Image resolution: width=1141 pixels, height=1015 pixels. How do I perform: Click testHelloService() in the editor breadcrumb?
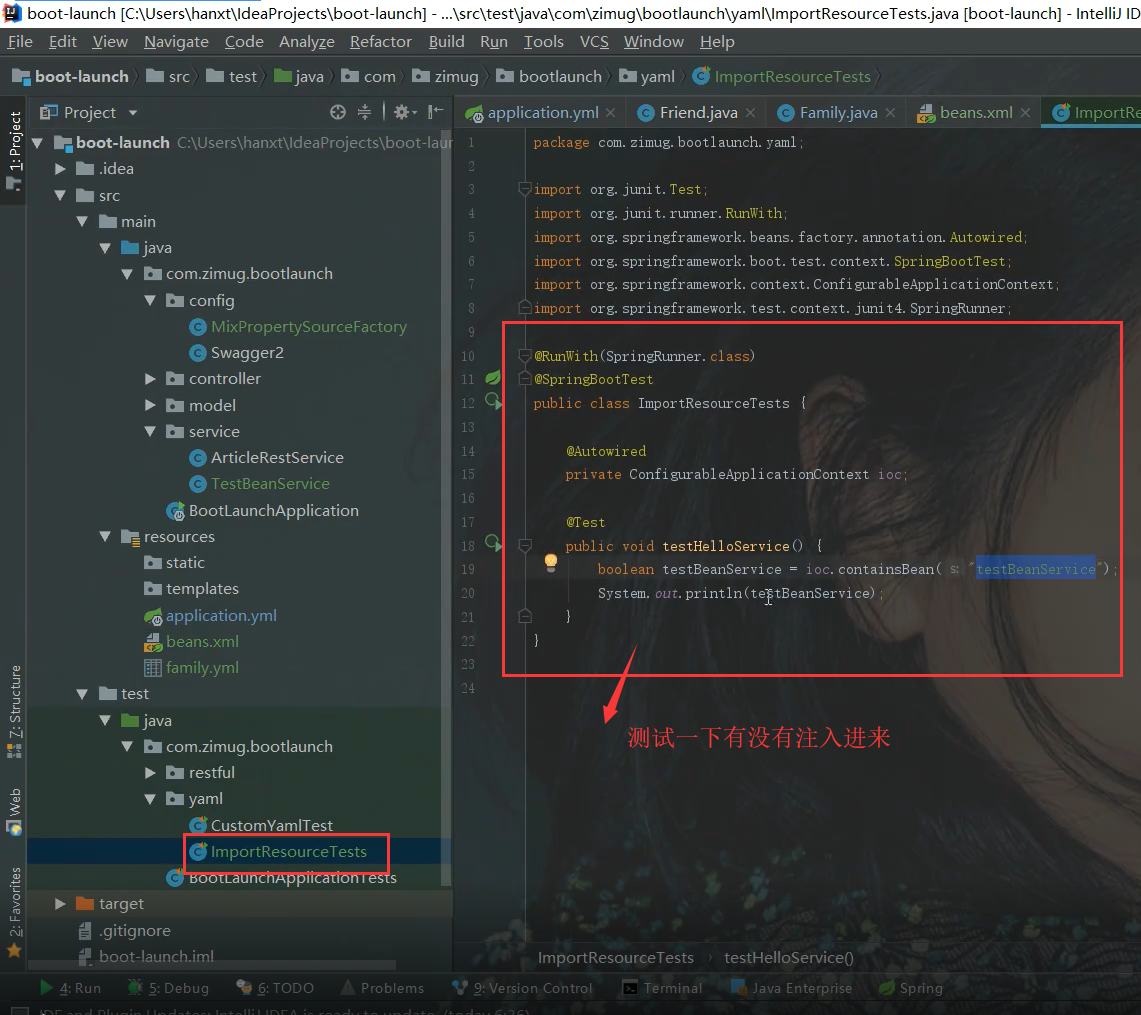[788, 958]
